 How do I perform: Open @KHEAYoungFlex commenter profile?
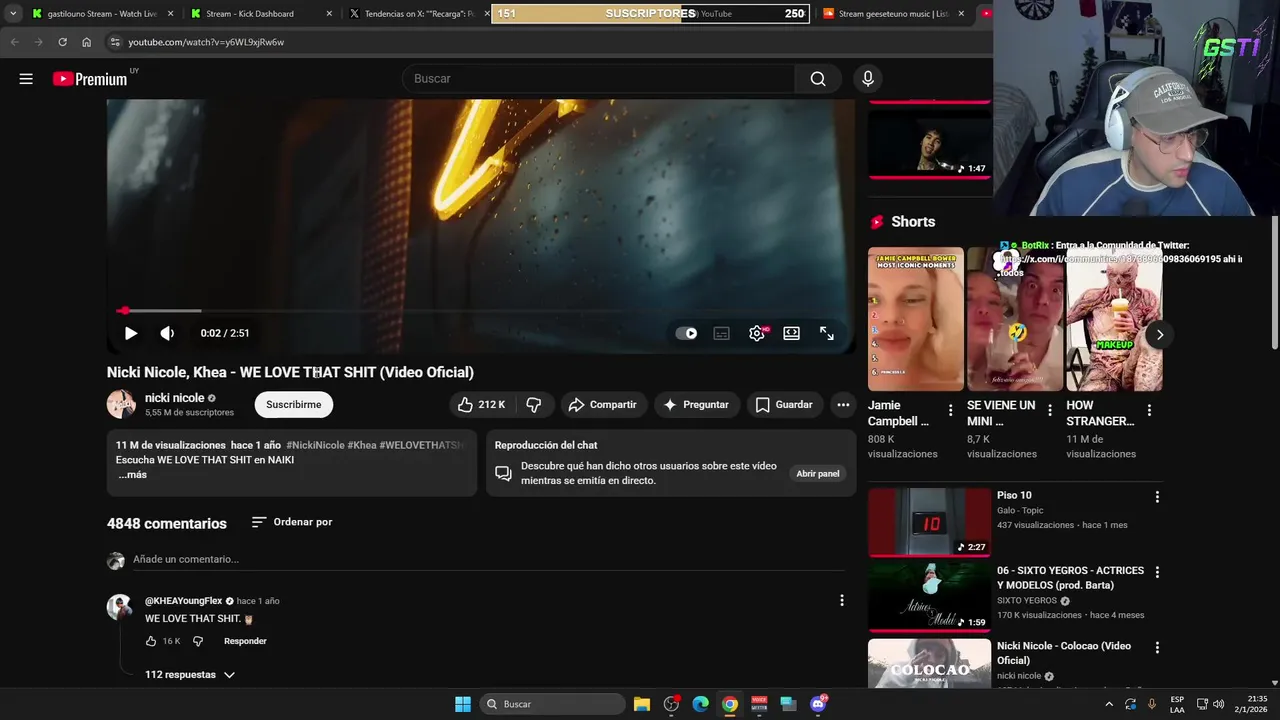[184, 601]
